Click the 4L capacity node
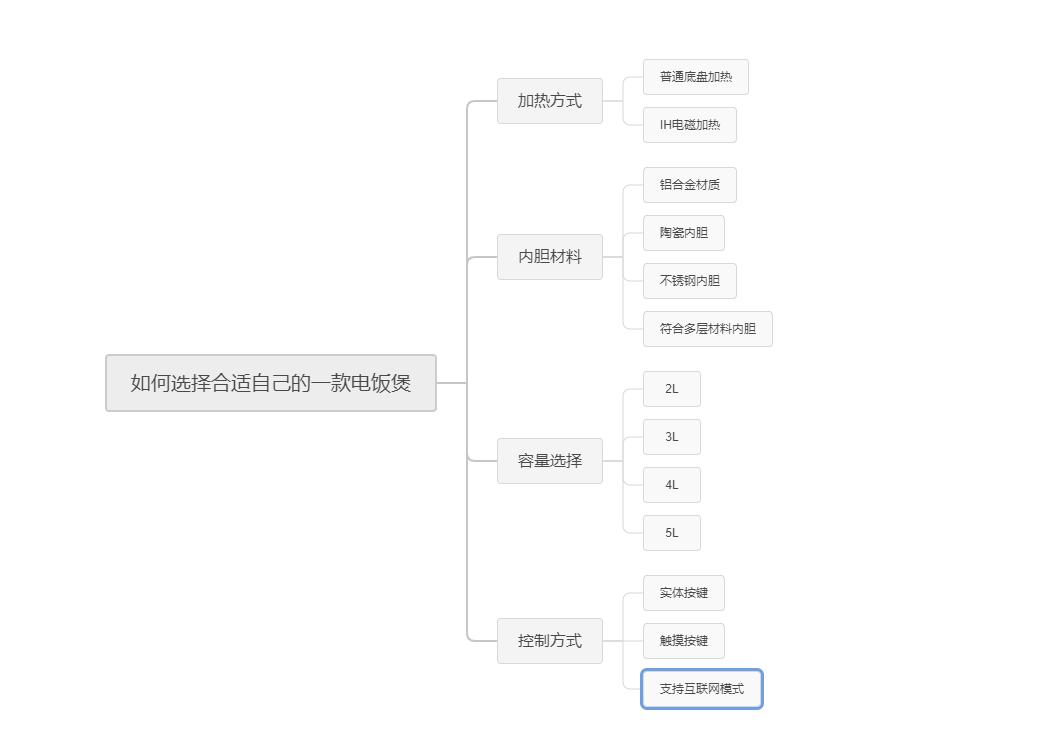1046x747 pixels. click(x=671, y=485)
